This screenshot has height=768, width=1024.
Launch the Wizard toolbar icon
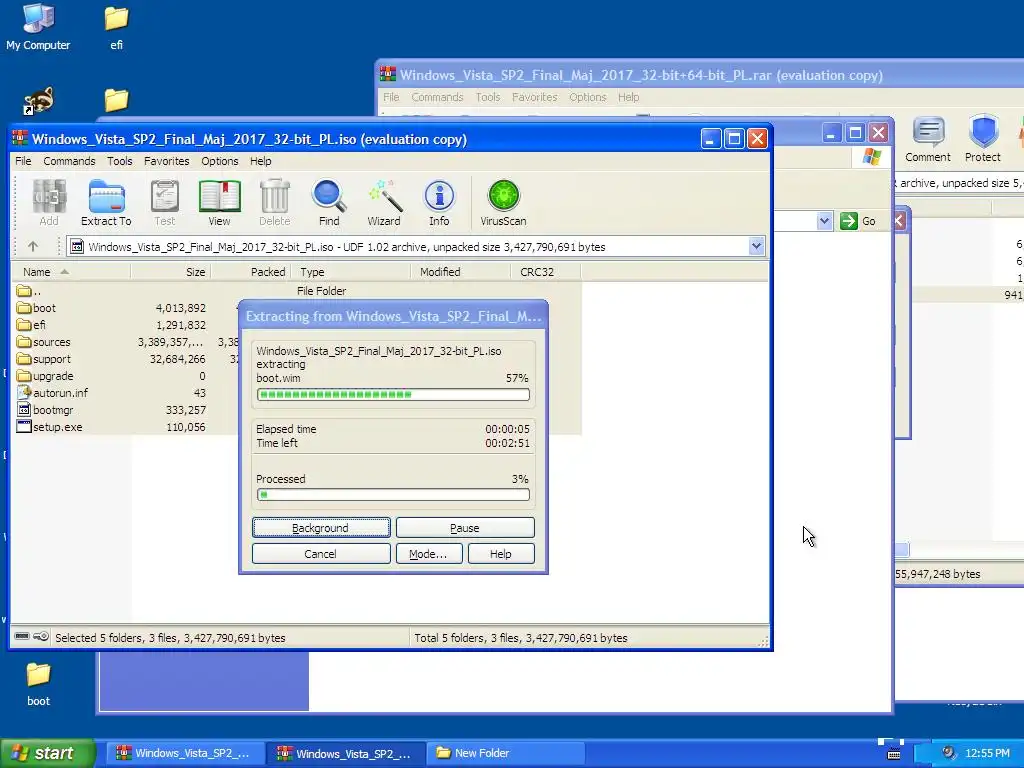384,202
